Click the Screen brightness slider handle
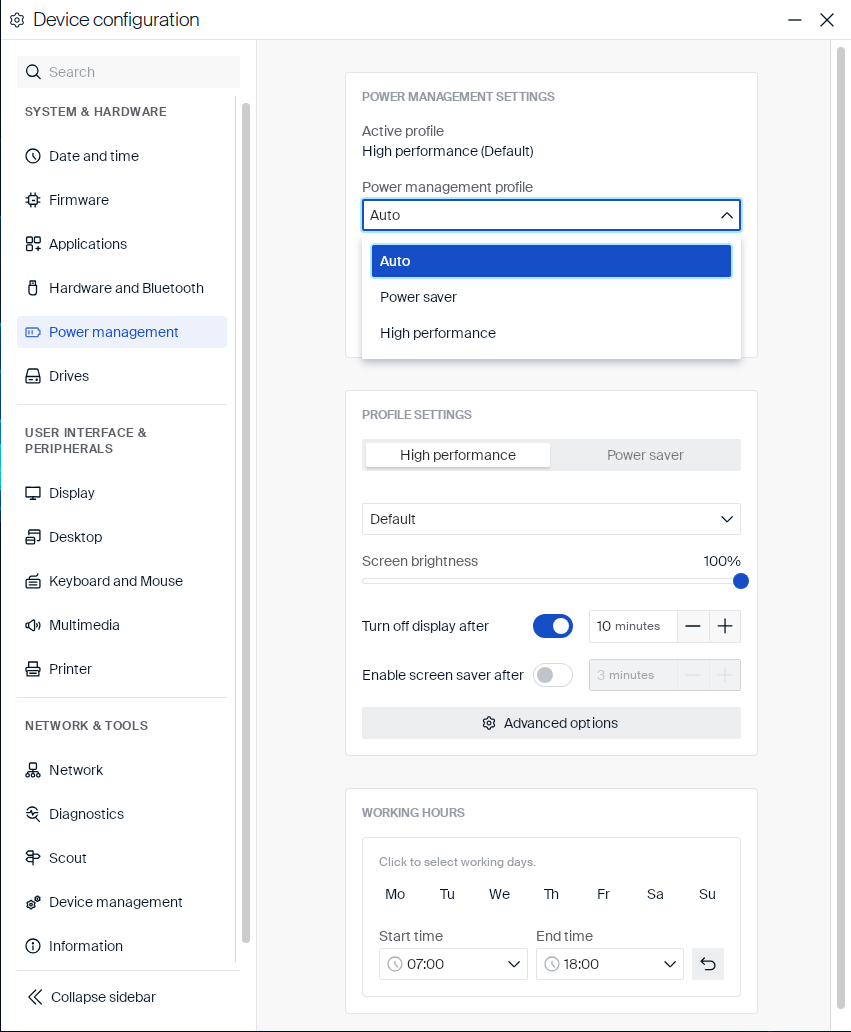Viewport: 851px width, 1032px height. pos(740,581)
